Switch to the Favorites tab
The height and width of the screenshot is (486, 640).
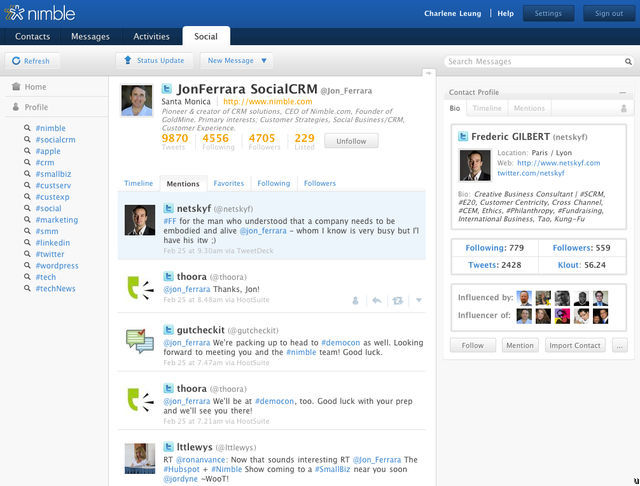point(229,183)
